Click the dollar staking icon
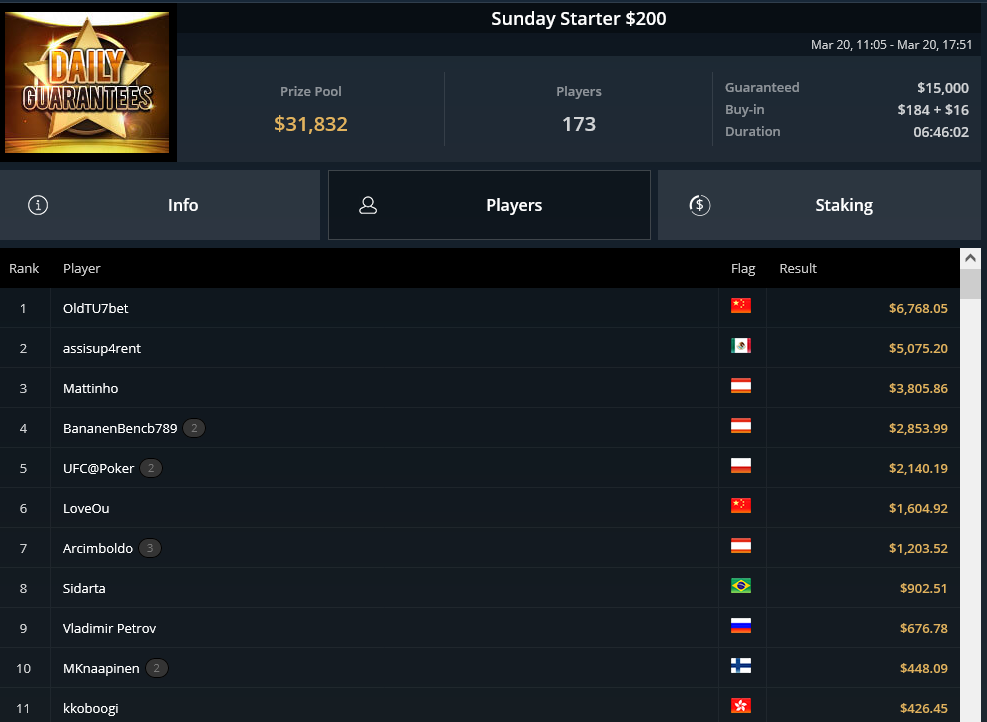This screenshot has height=722, width=987. pyautogui.click(x=699, y=205)
